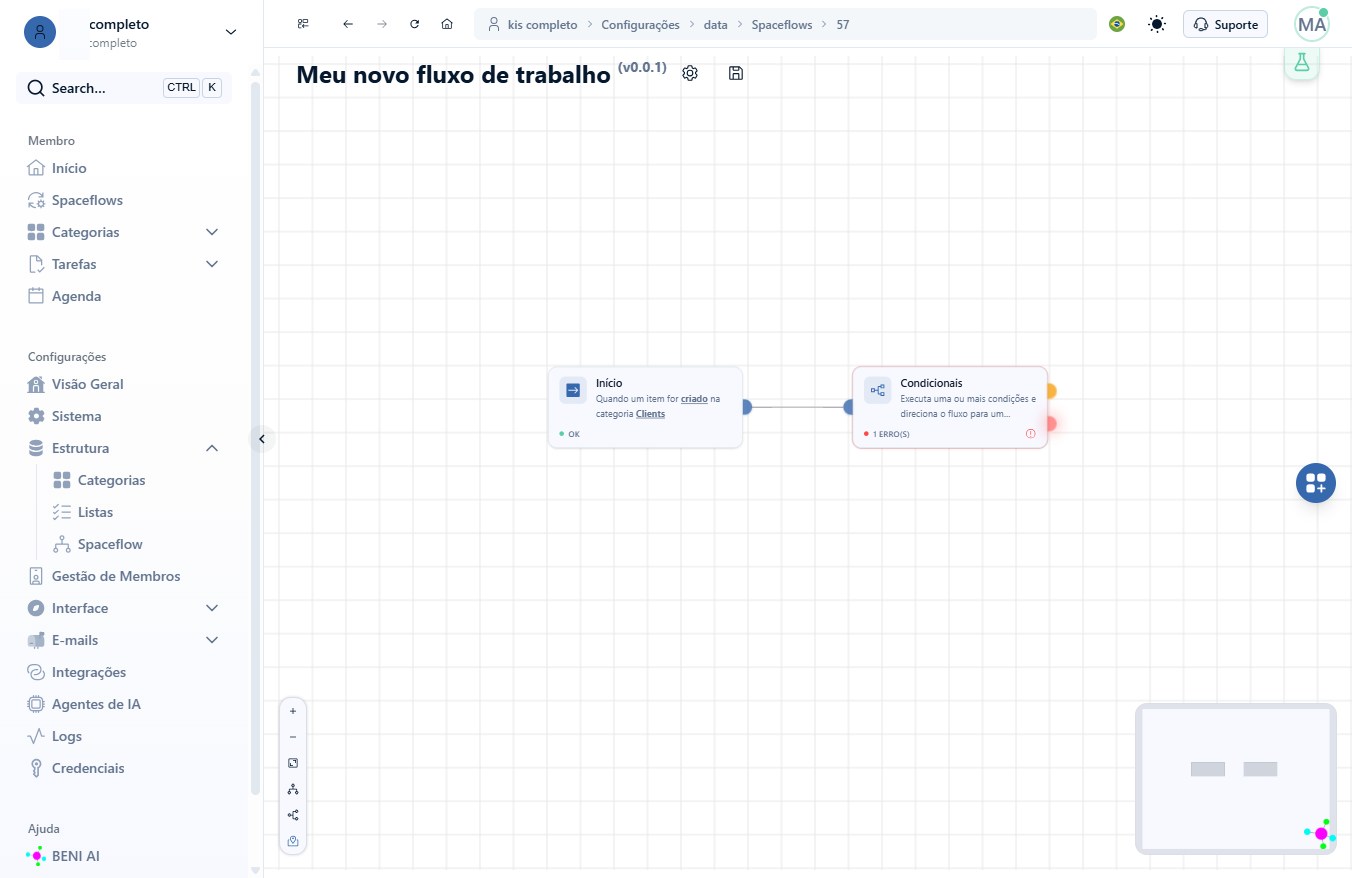Collapse the sidebar with the arrow handle
This screenshot has width=1352, height=878.
coord(262,439)
